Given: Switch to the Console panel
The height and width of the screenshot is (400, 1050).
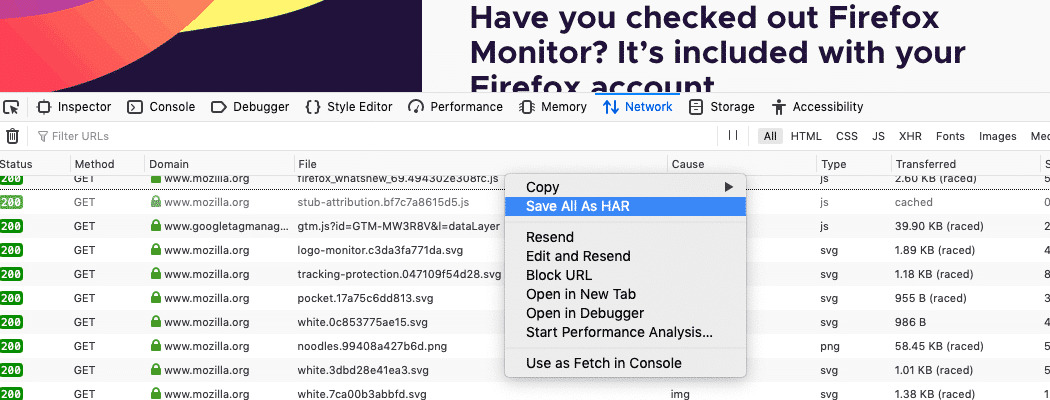Looking at the screenshot, I should (162, 107).
